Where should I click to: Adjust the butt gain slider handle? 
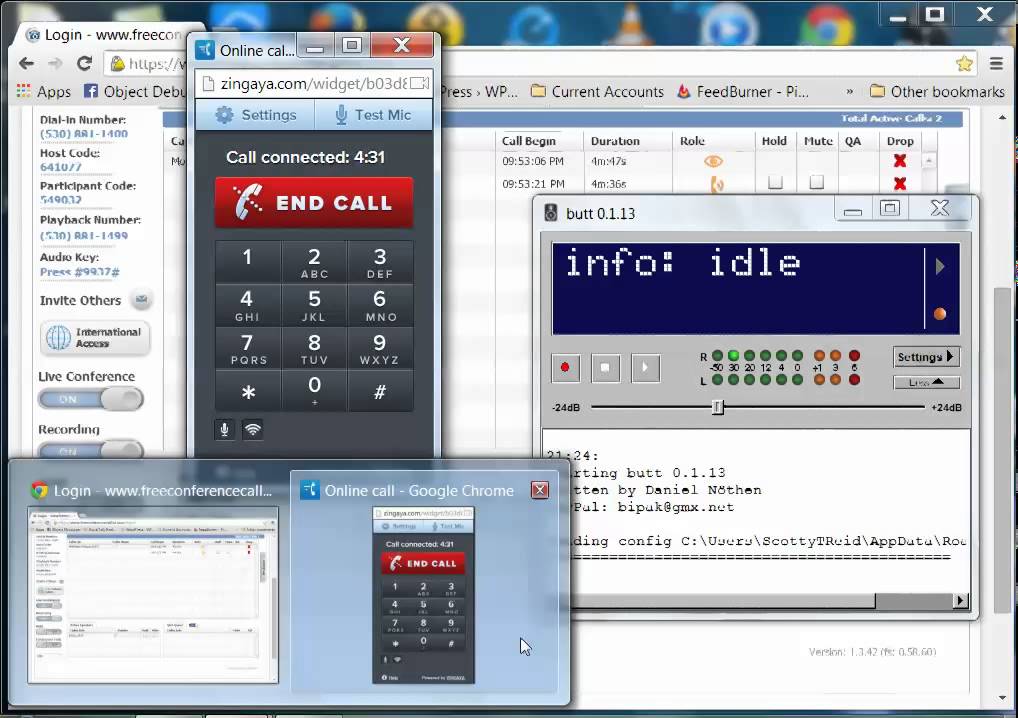(717, 407)
